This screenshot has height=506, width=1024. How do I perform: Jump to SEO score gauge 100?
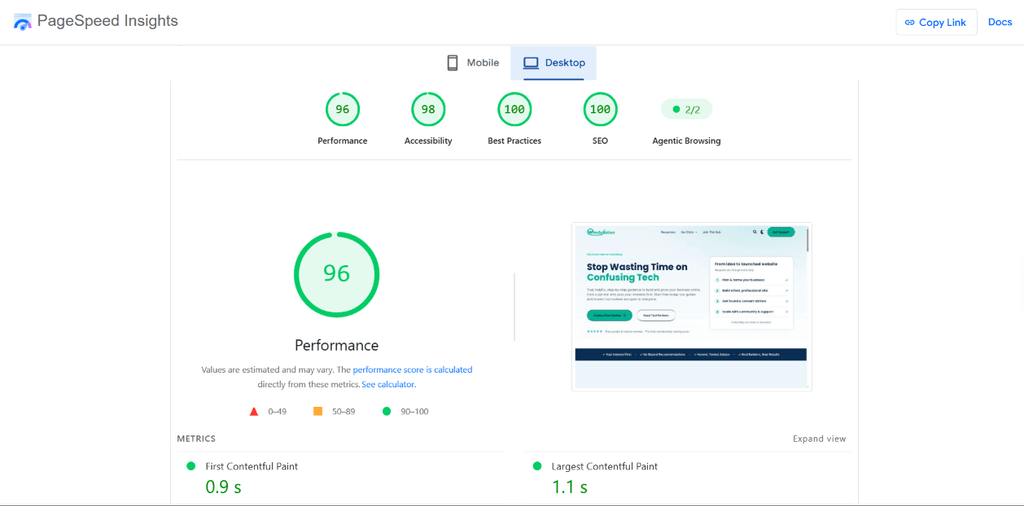click(x=600, y=110)
